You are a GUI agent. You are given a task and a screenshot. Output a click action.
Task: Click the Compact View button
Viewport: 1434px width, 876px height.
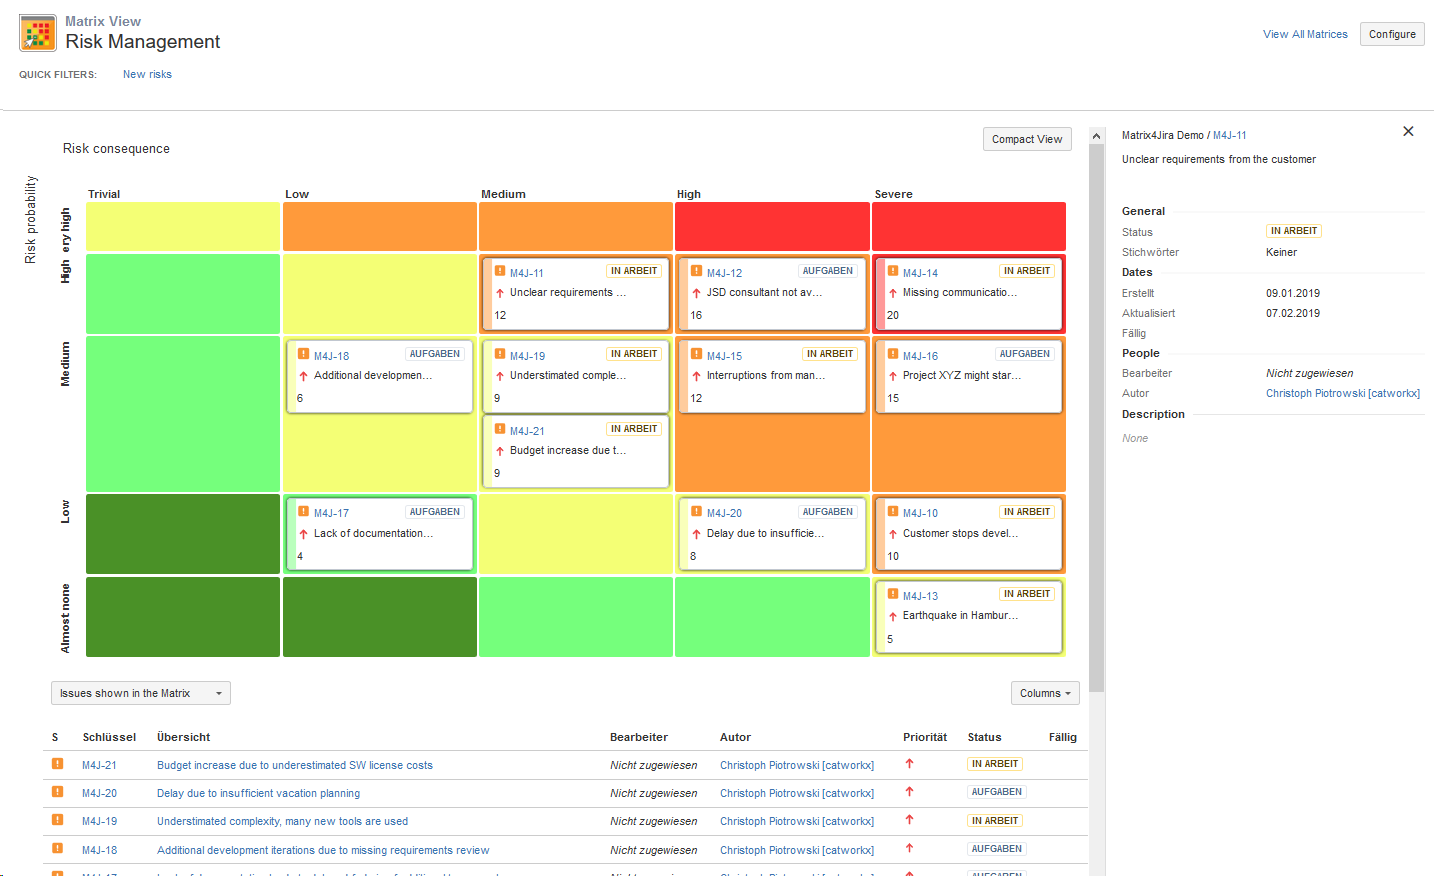click(1027, 139)
